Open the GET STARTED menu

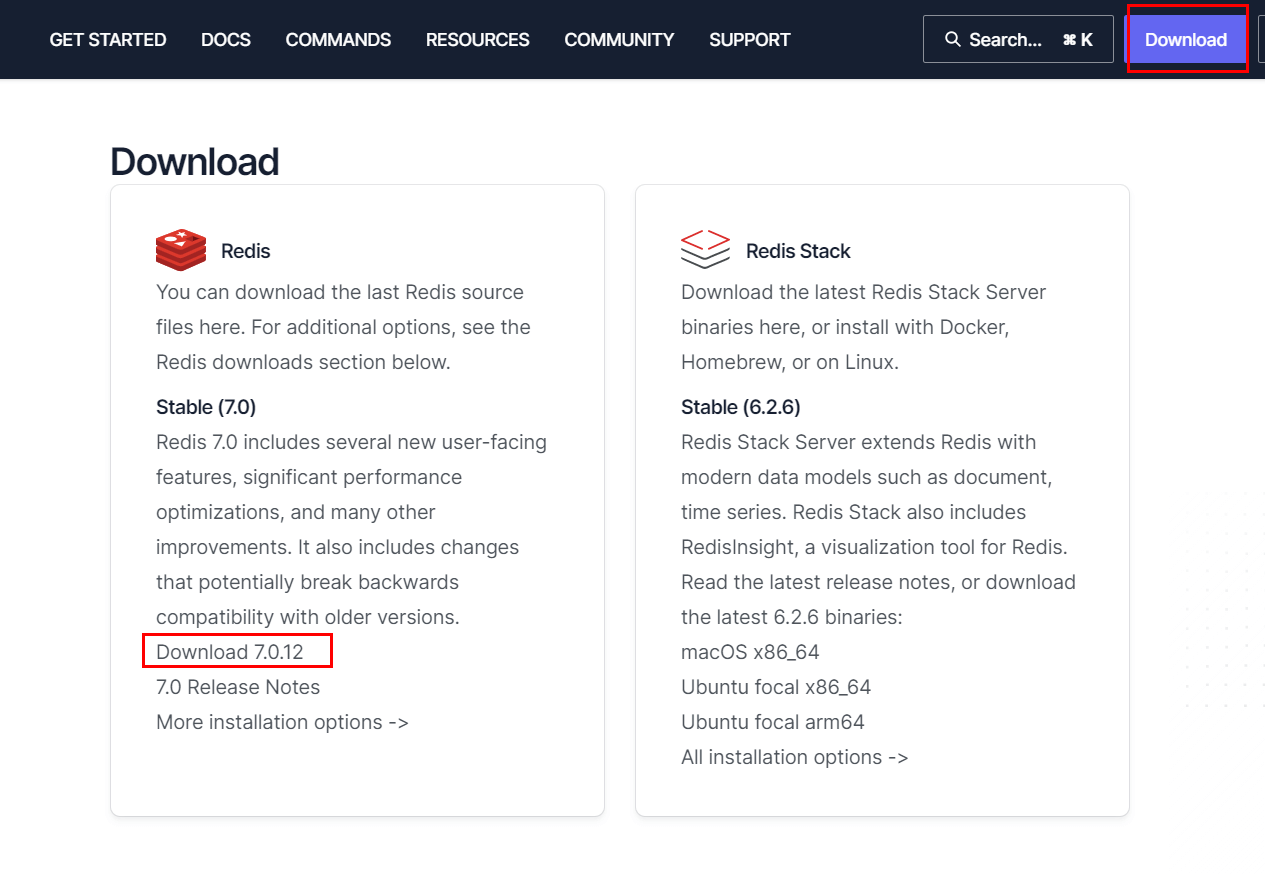click(x=108, y=40)
